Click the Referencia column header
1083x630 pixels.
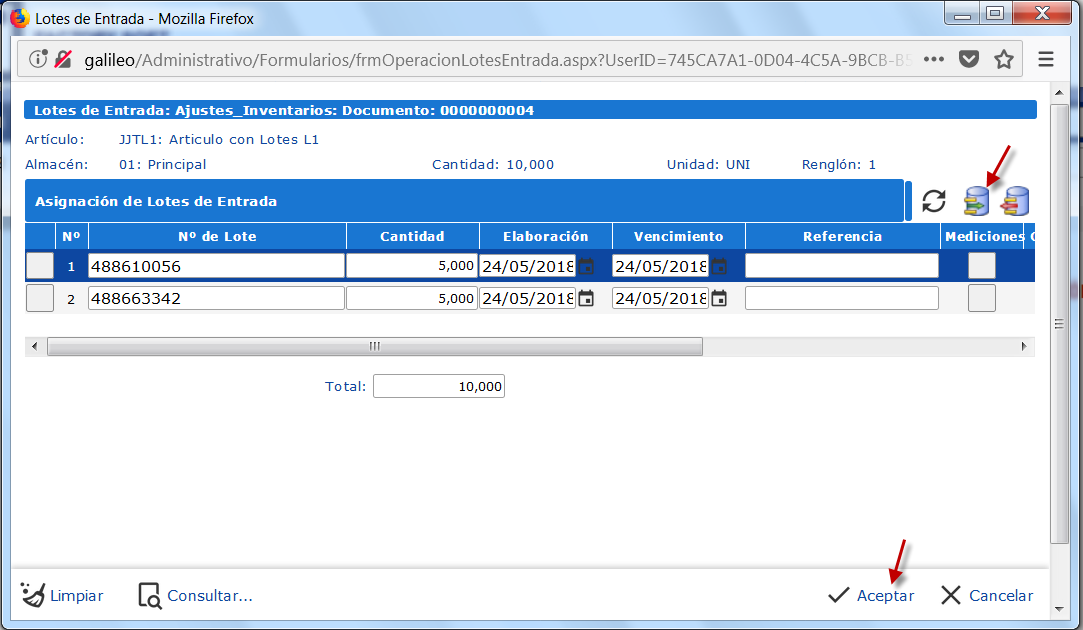tap(843, 236)
